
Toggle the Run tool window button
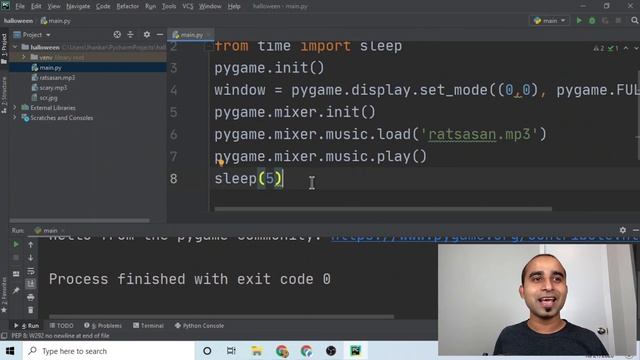tap(27, 325)
